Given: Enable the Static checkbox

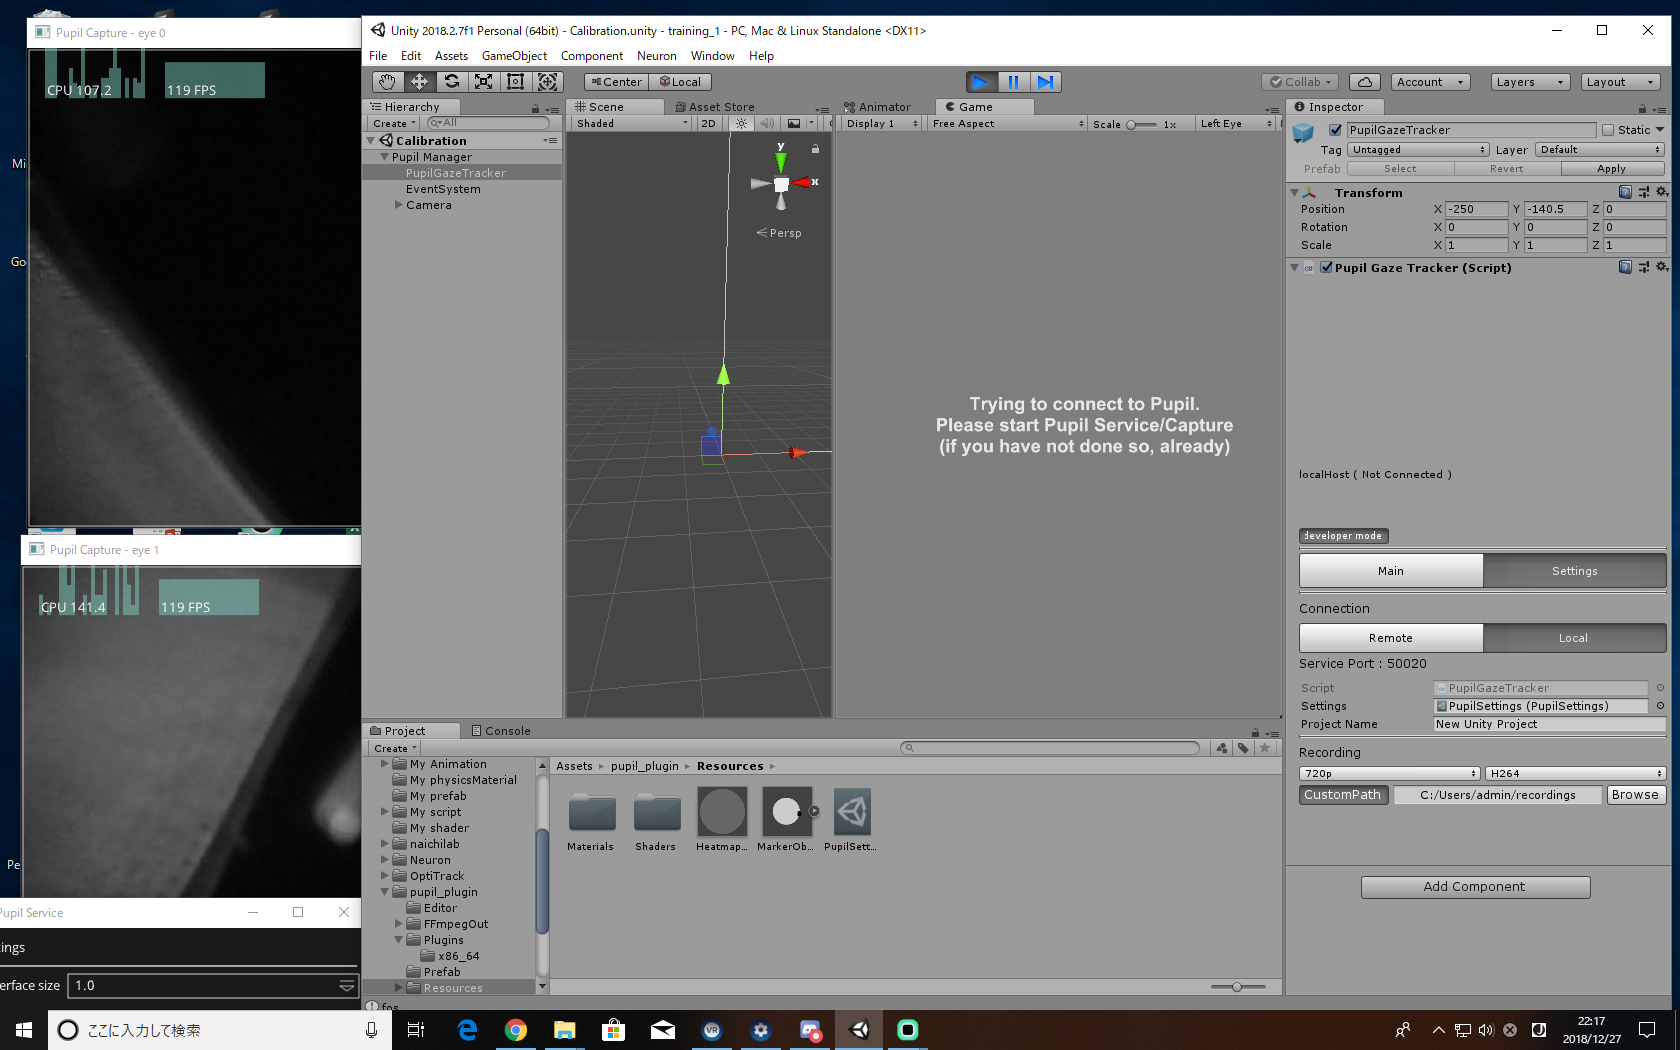Looking at the screenshot, I should click(1608, 130).
